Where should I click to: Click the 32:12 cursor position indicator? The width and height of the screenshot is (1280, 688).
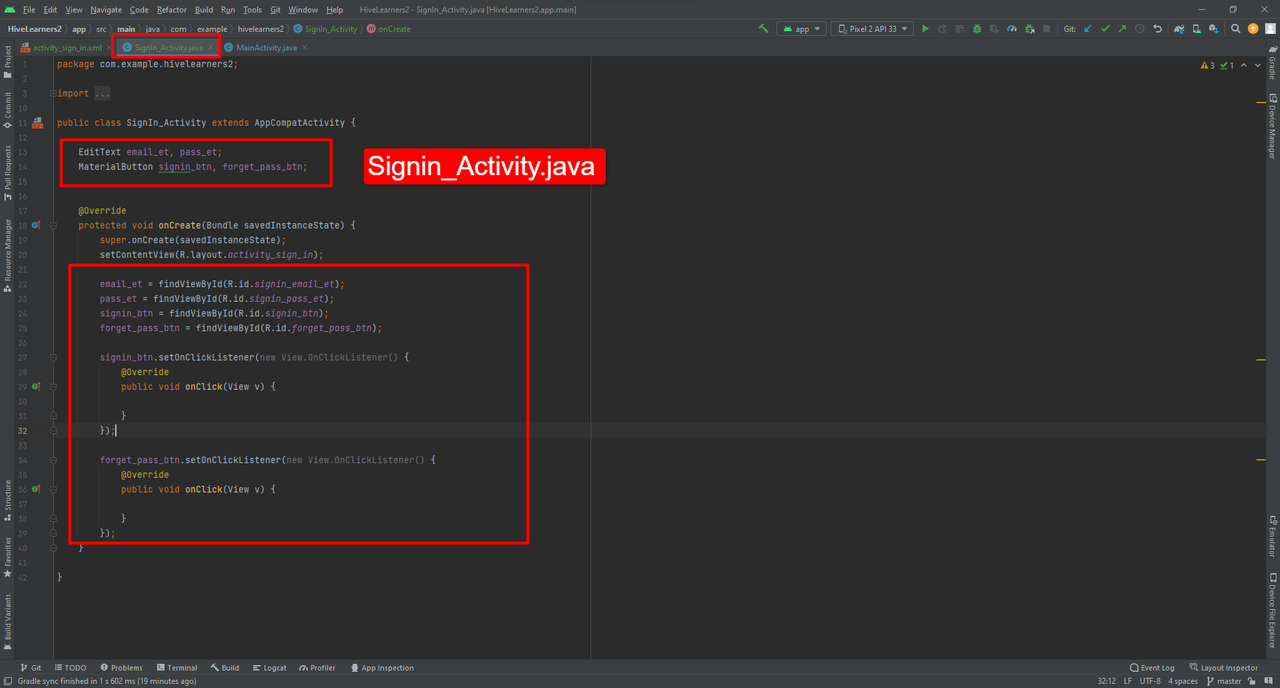coord(1107,681)
